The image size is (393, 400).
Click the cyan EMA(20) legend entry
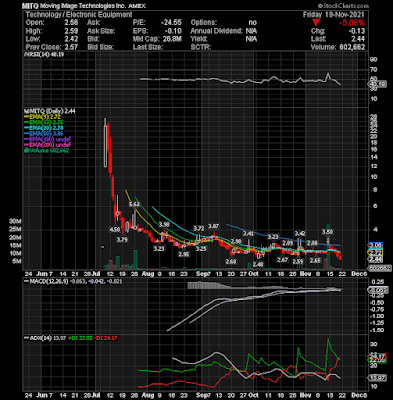[44, 128]
